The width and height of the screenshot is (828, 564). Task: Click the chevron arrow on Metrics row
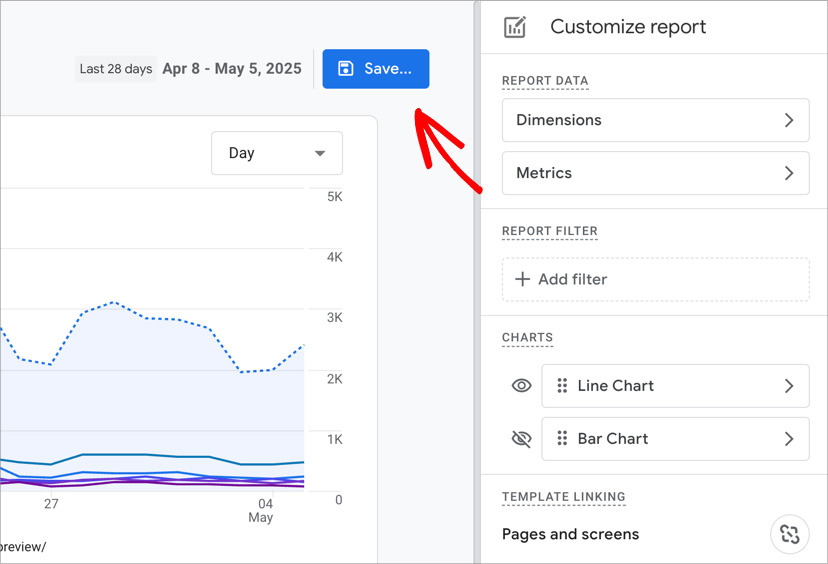click(x=789, y=173)
